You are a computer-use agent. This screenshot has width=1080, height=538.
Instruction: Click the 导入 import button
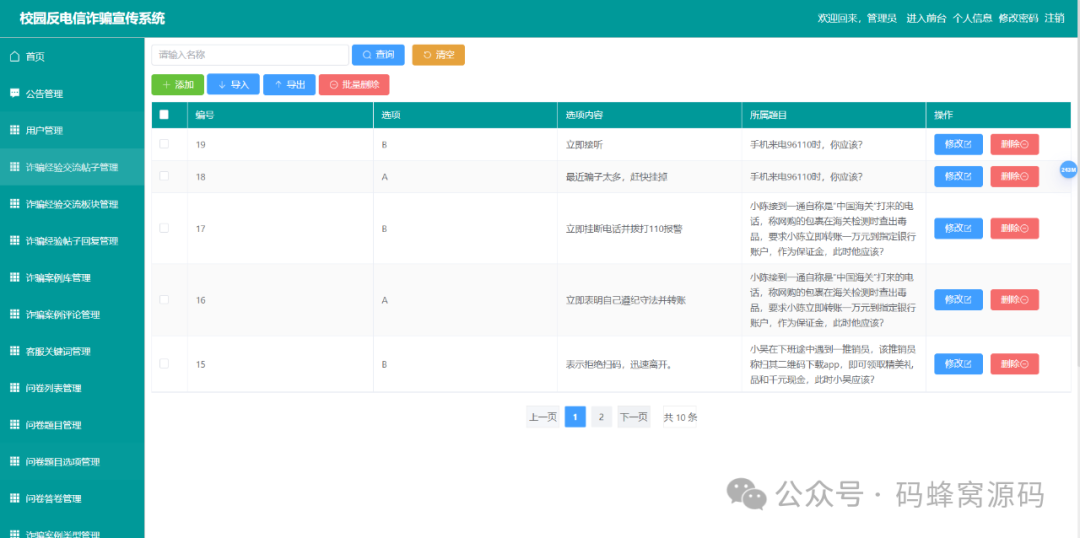pos(233,85)
